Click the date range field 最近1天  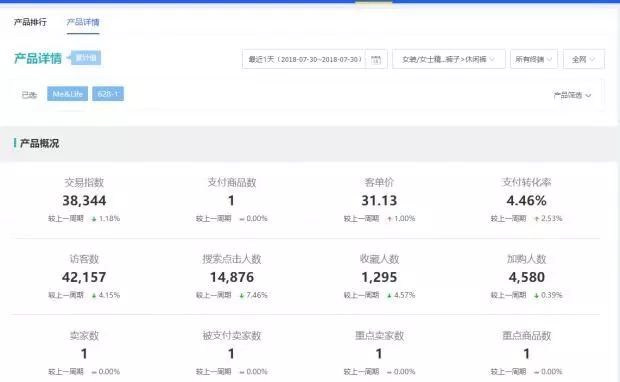(305, 59)
